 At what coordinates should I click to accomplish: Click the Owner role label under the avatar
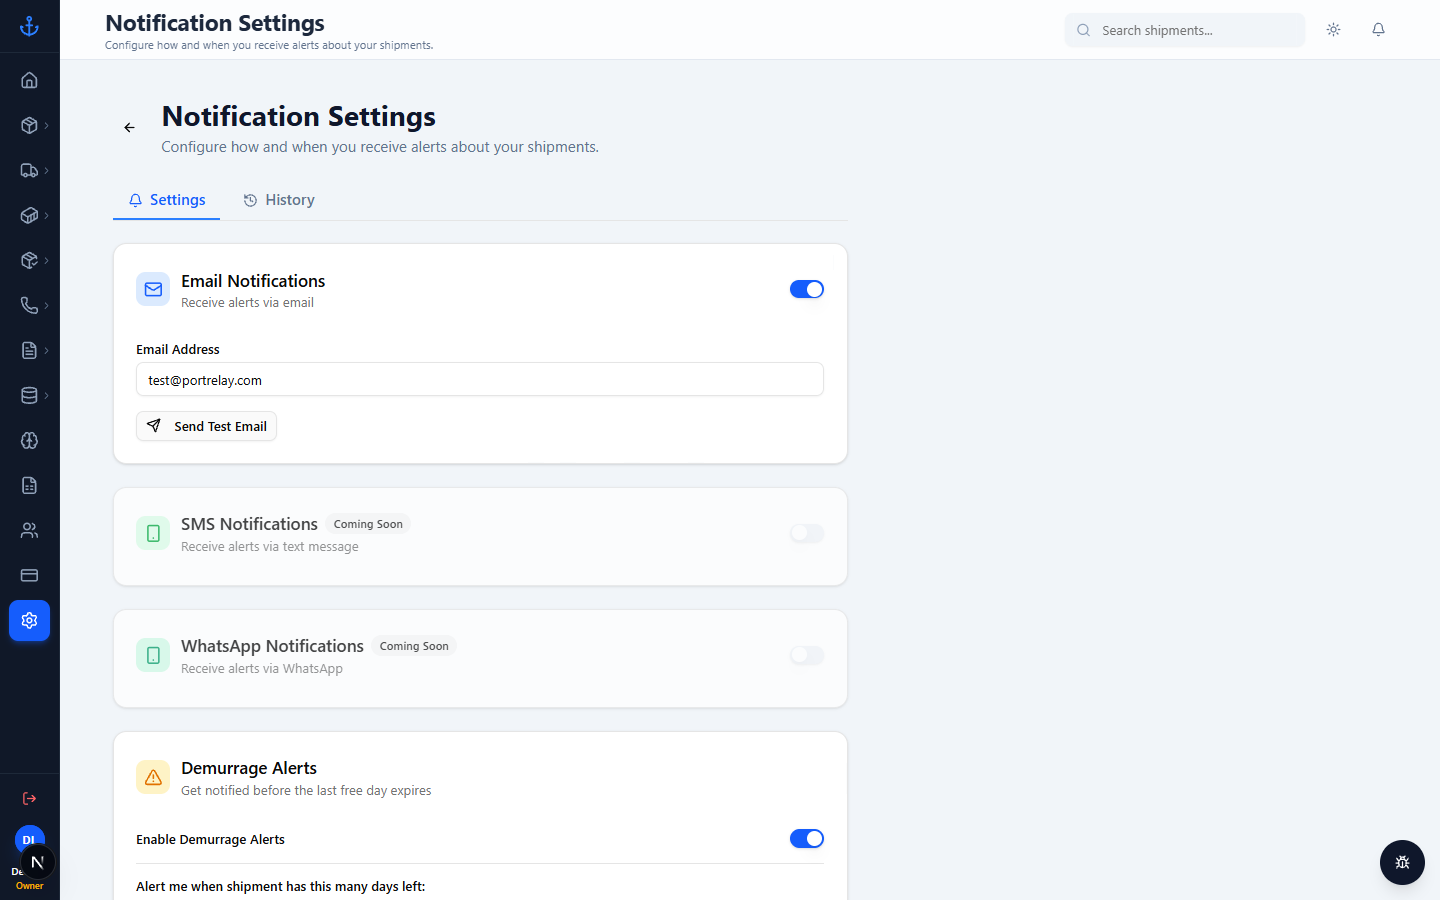30,886
